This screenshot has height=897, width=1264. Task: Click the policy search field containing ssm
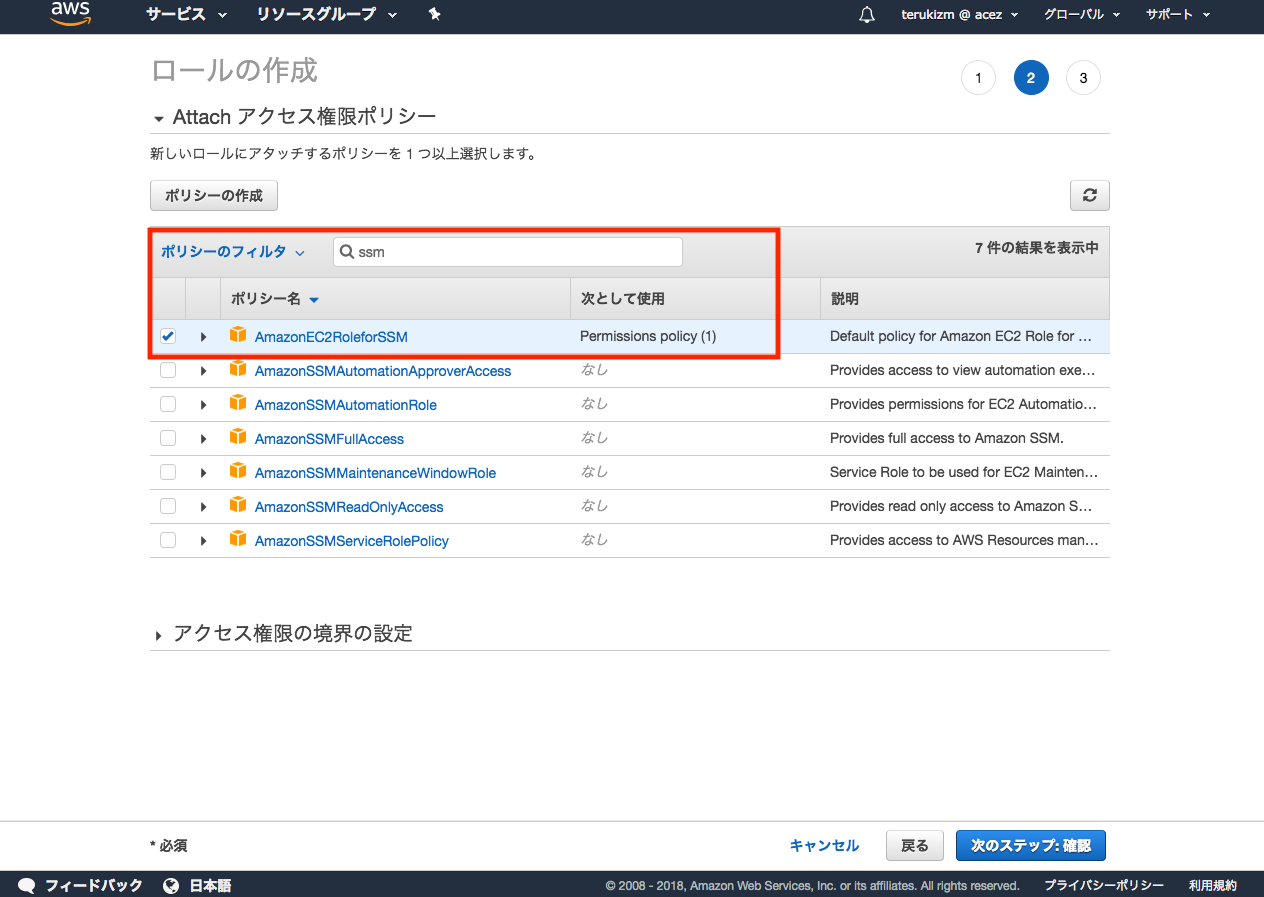pyautogui.click(x=508, y=252)
